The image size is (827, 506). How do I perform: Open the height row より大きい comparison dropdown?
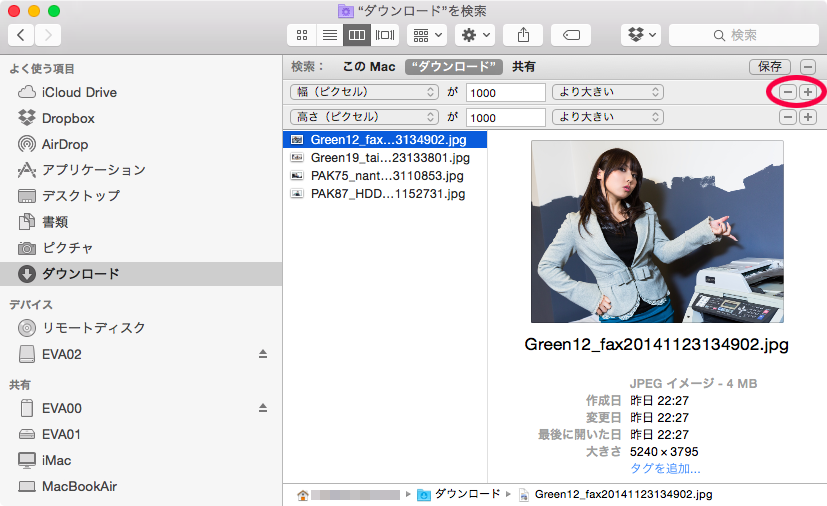[608, 117]
